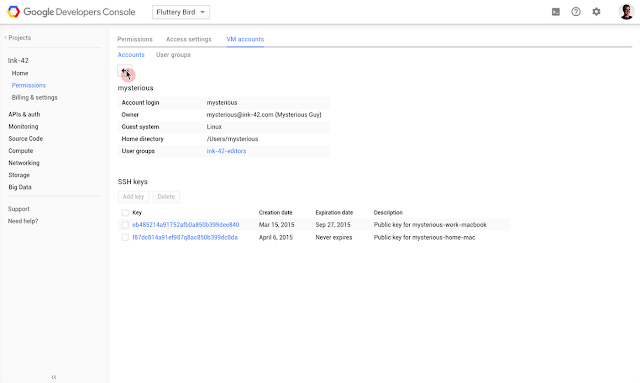Screen dimensions: 640x383
Task: Switch to the Access settings tab
Action: pyautogui.click(x=189, y=39)
